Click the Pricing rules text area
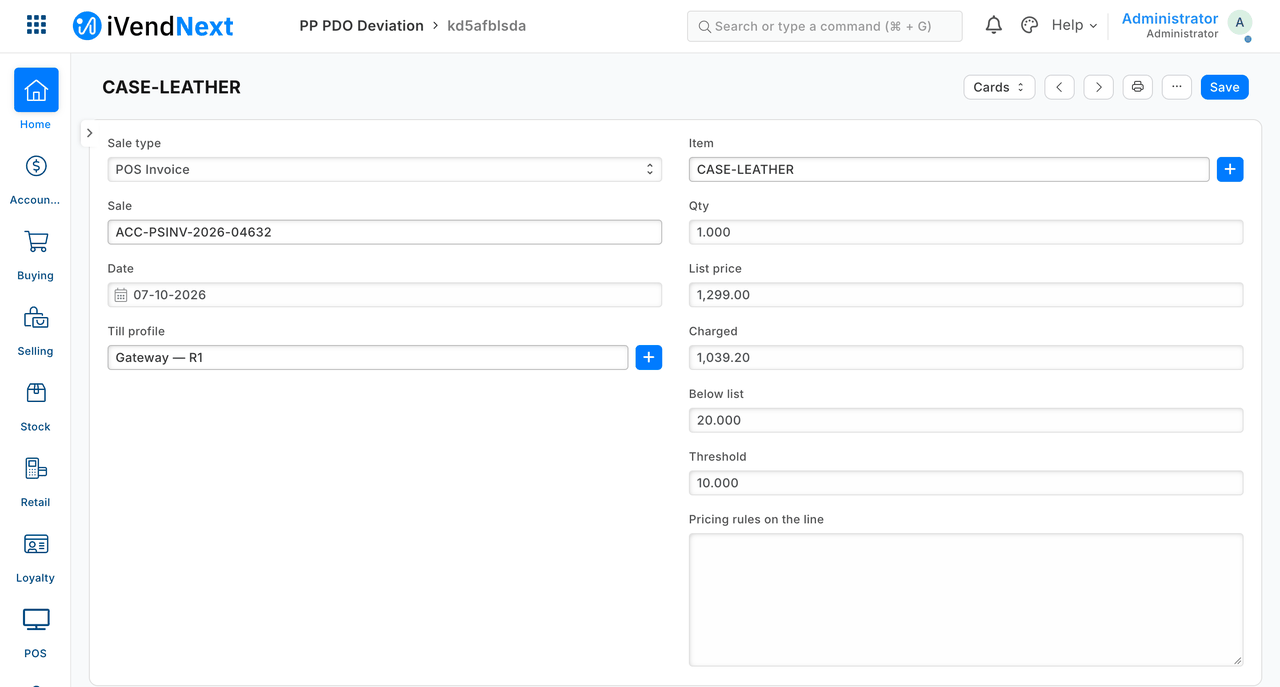The width and height of the screenshot is (1280, 687). (966, 600)
